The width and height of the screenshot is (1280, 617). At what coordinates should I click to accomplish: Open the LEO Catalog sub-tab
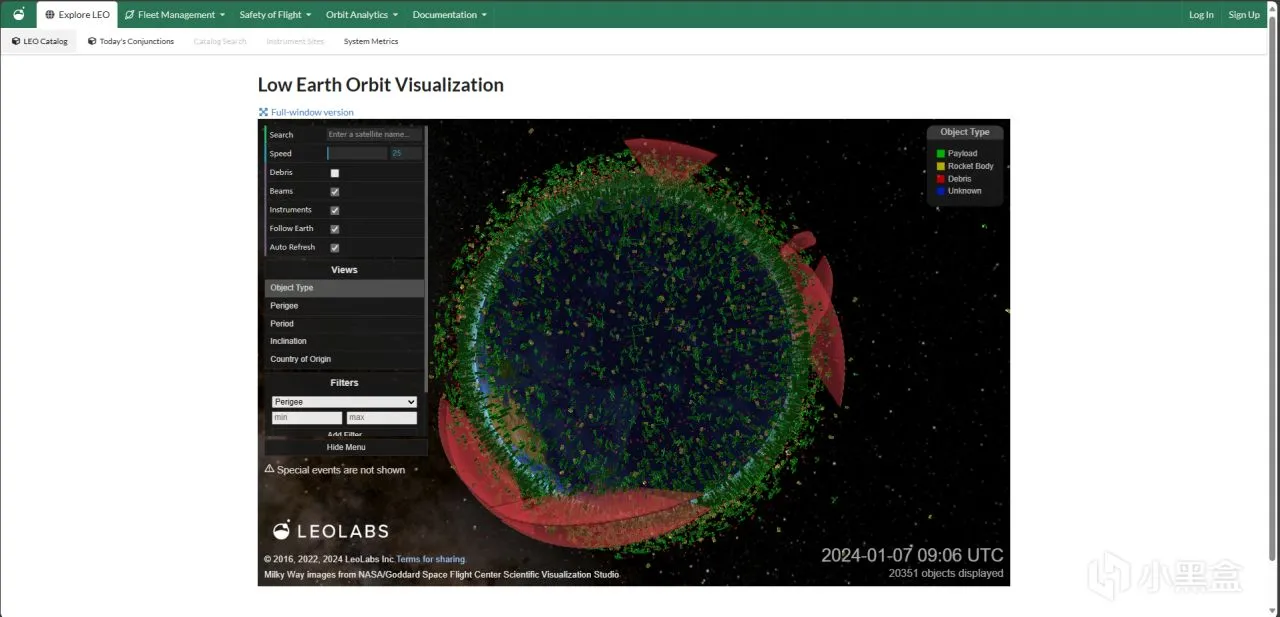[x=40, y=41]
